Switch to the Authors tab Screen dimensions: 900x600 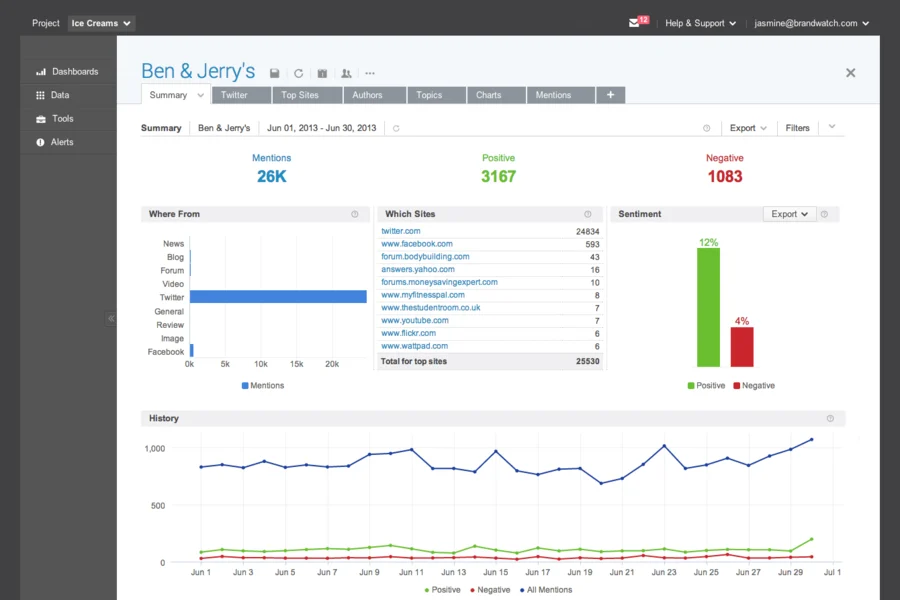pyautogui.click(x=368, y=95)
